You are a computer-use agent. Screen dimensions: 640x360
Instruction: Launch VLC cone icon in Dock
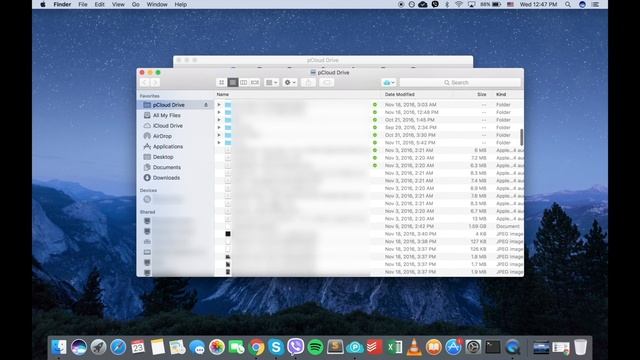click(414, 347)
